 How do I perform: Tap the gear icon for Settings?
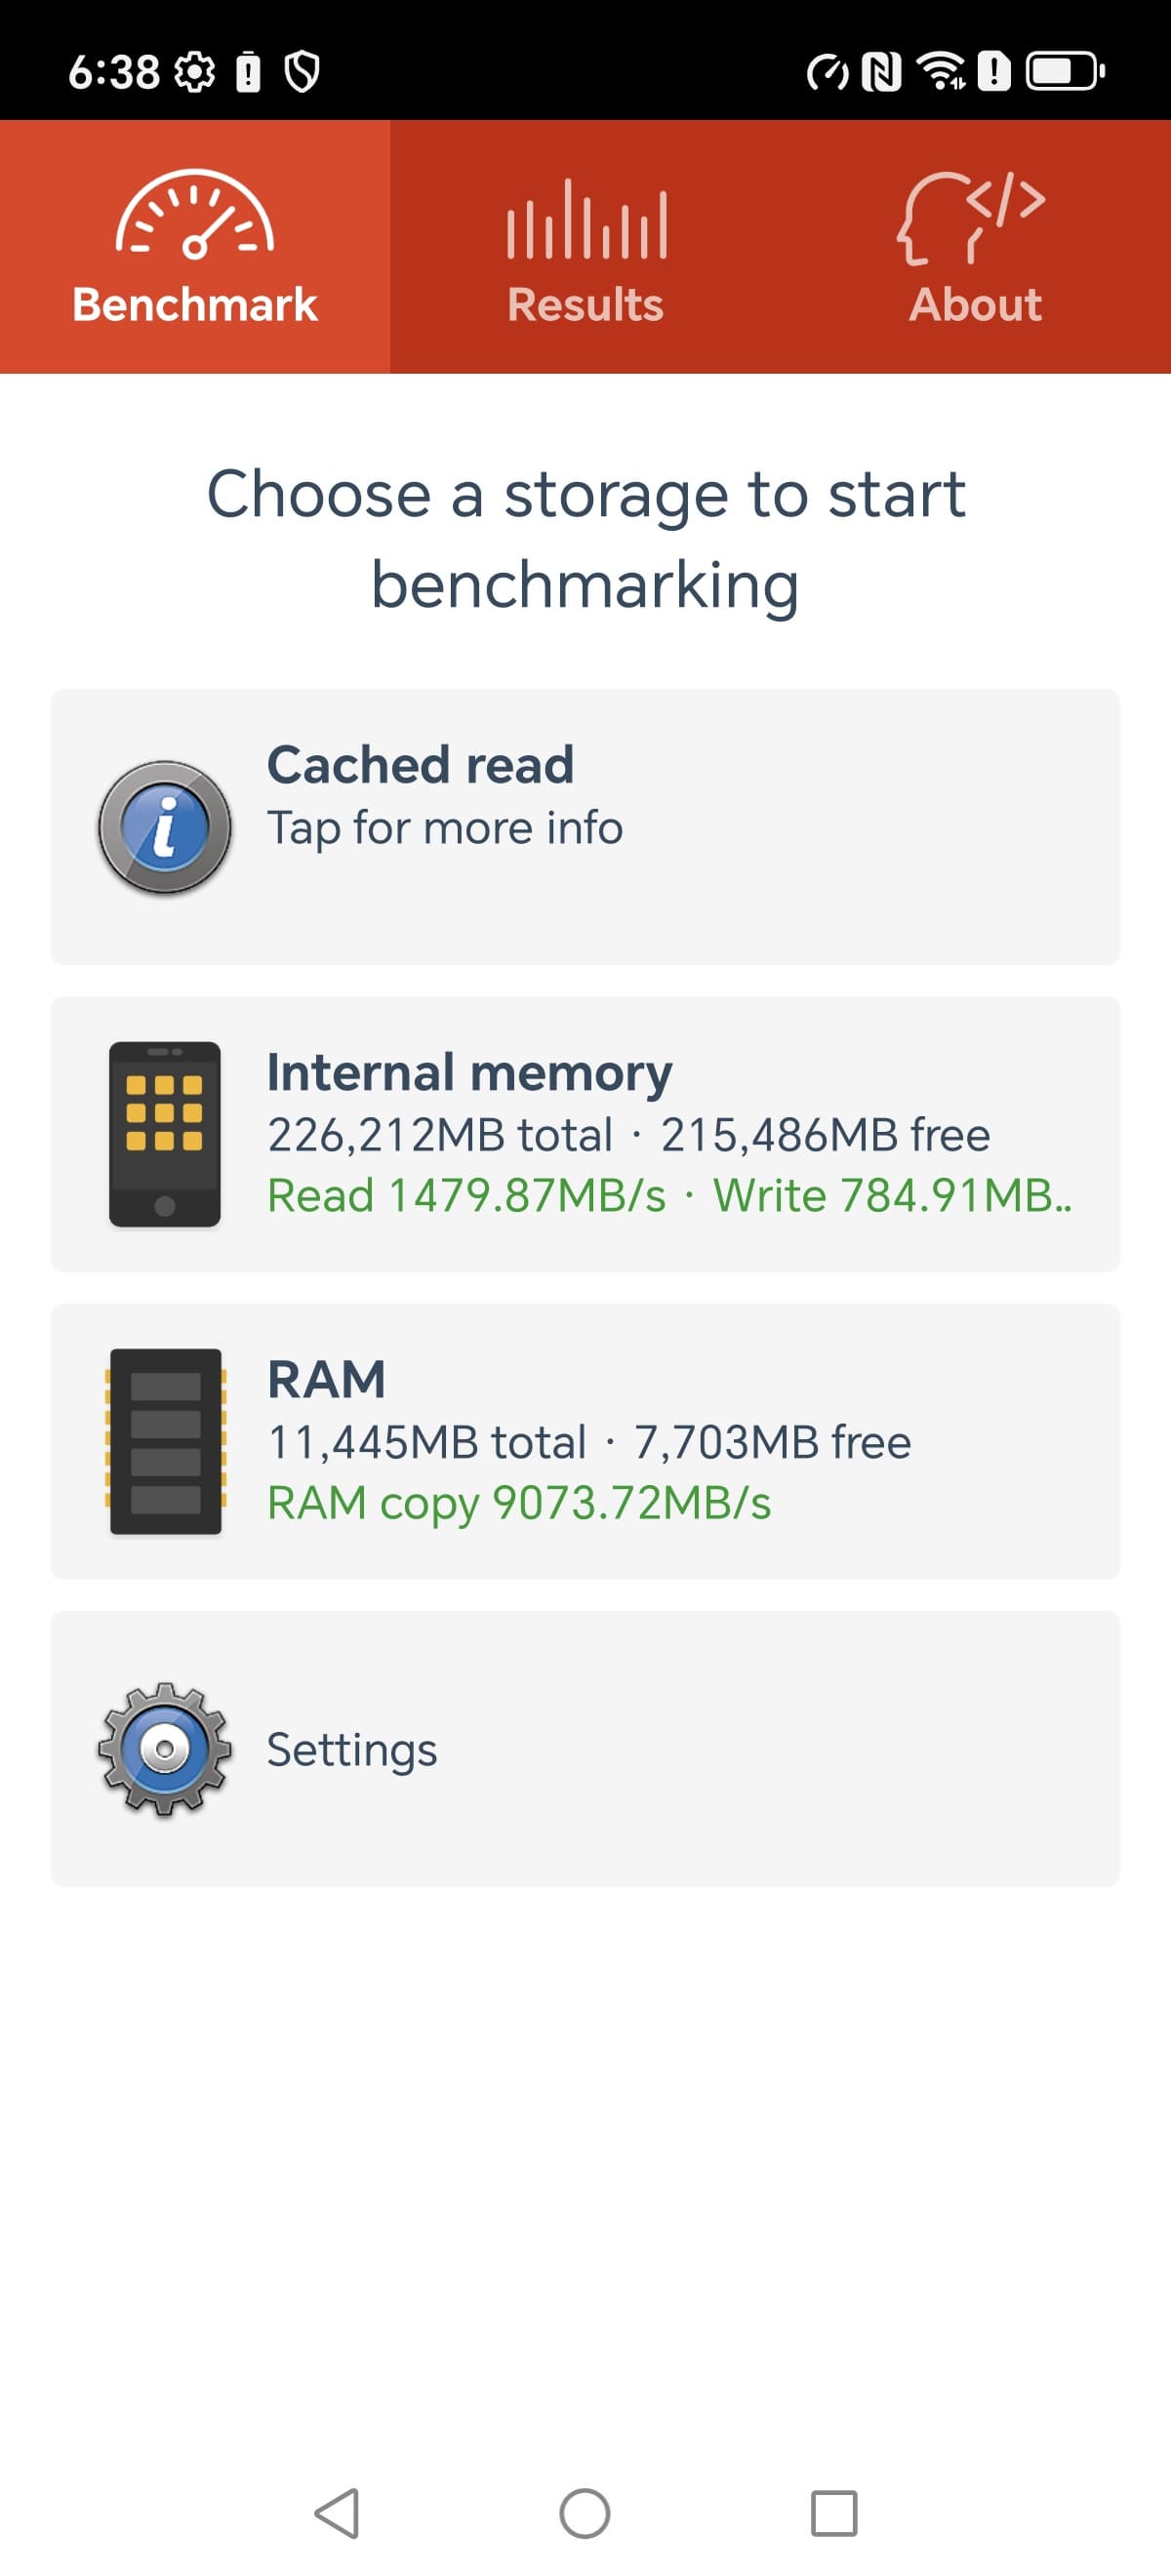165,1749
